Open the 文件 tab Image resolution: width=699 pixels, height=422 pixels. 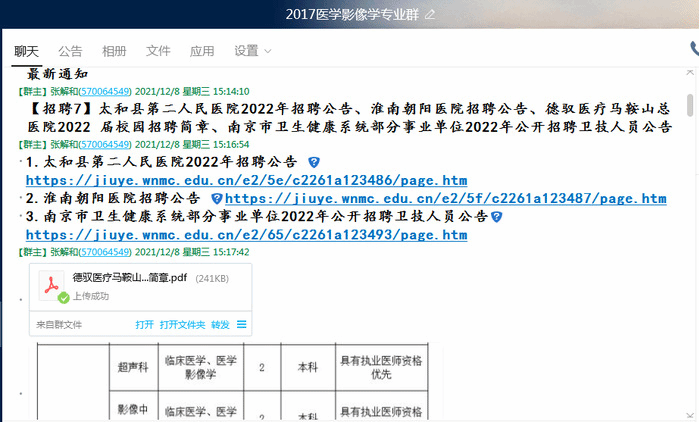click(158, 51)
